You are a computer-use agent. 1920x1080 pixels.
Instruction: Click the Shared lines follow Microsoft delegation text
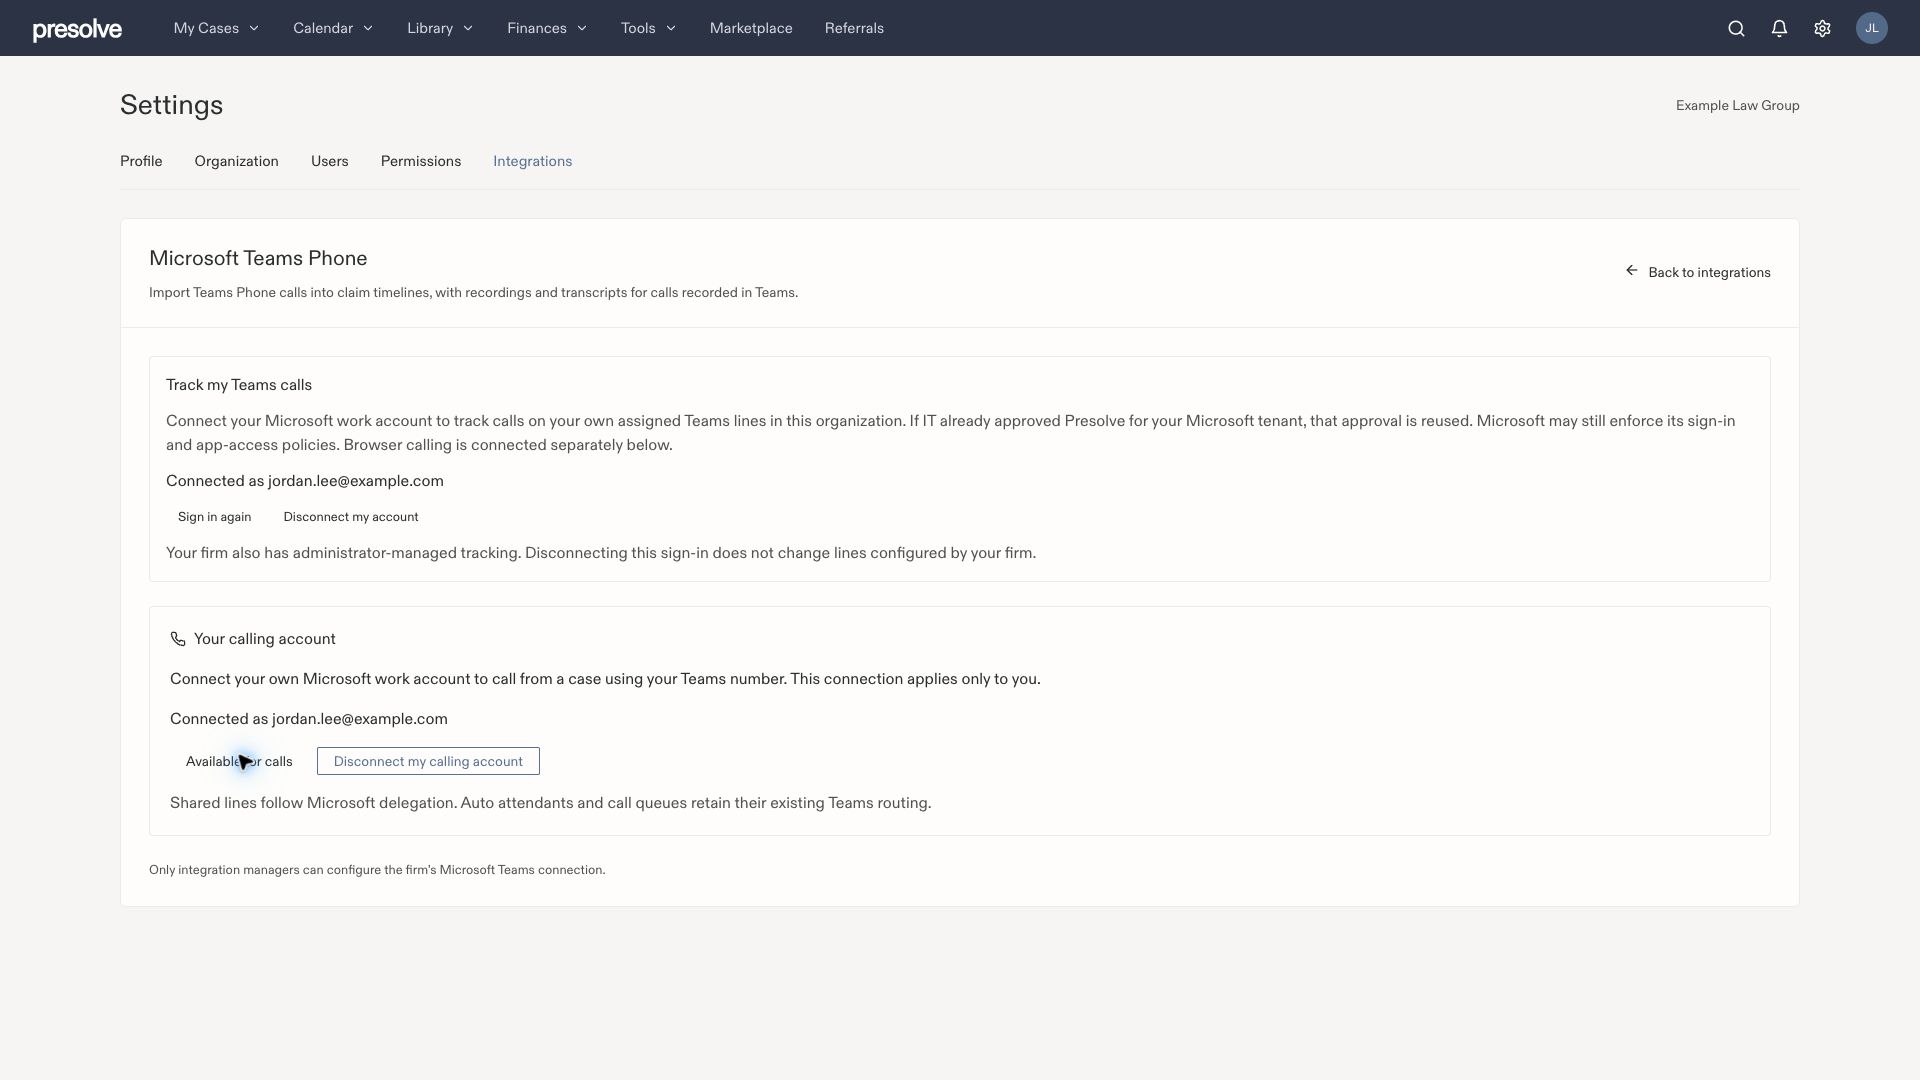[550, 803]
